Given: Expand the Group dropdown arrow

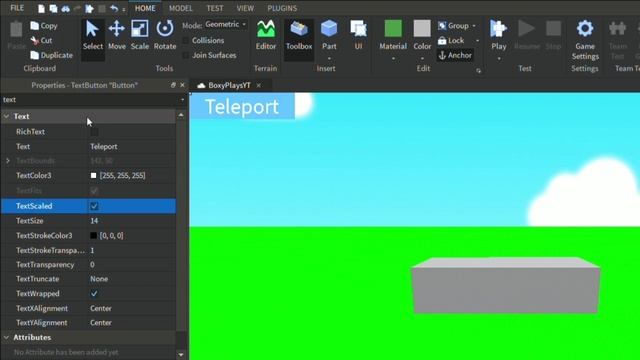Looking at the screenshot, I should 474,26.
